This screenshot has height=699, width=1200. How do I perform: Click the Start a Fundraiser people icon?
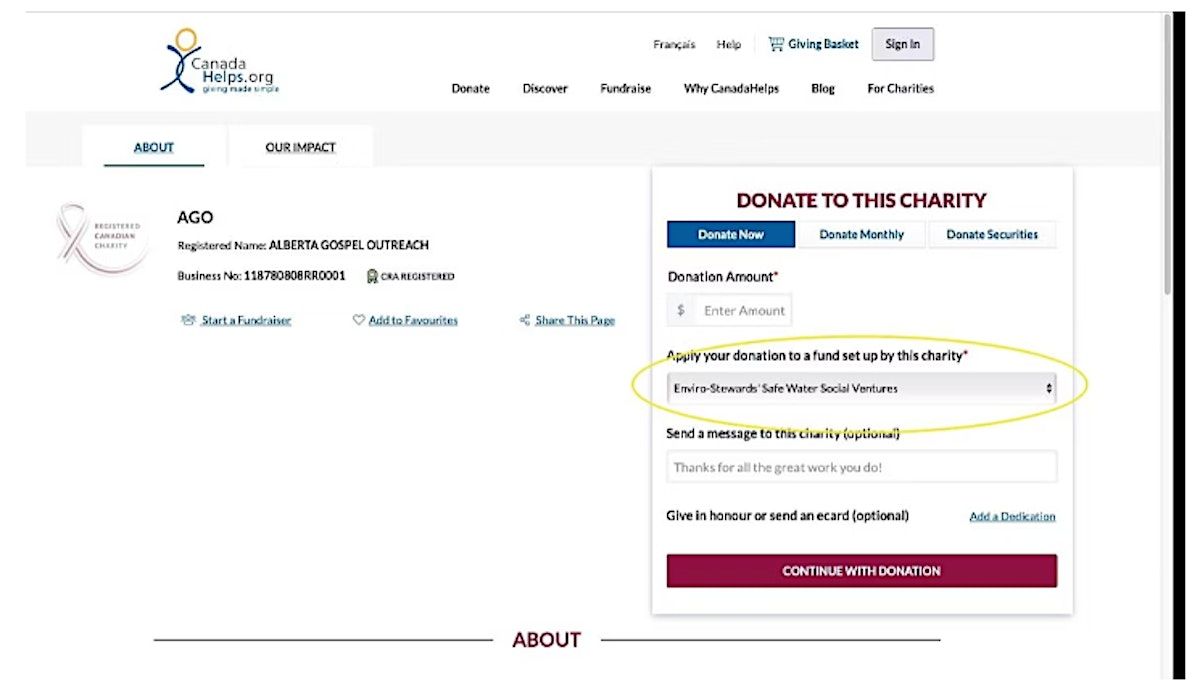point(188,321)
